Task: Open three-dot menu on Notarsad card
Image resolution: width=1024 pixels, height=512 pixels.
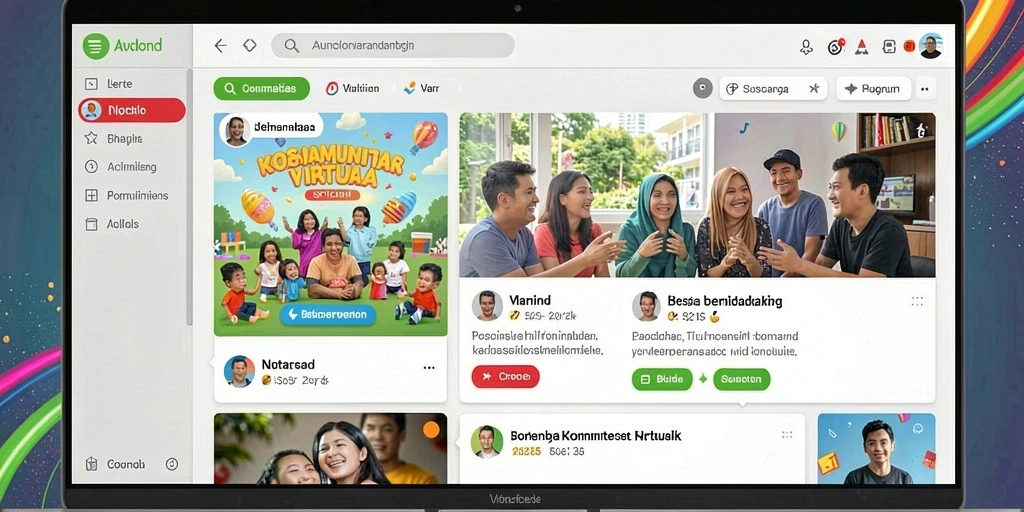Action: (x=429, y=368)
